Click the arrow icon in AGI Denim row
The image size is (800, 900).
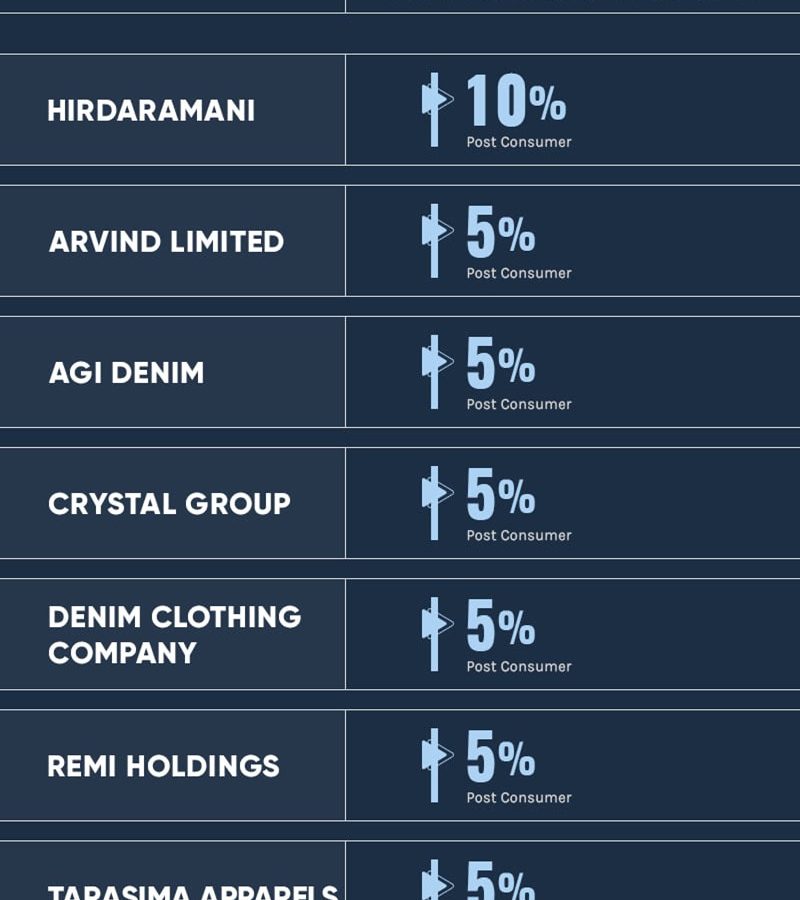437,372
